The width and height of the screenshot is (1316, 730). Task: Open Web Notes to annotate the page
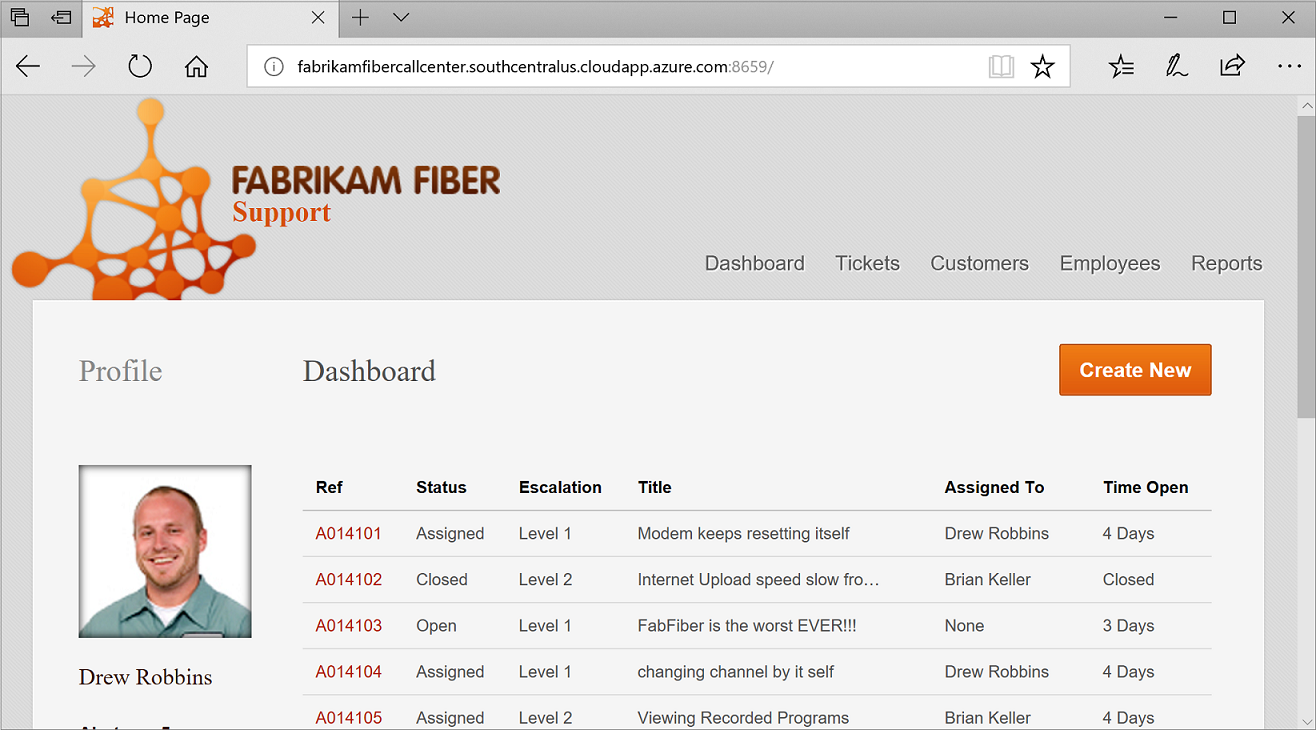click(1177, 66)
